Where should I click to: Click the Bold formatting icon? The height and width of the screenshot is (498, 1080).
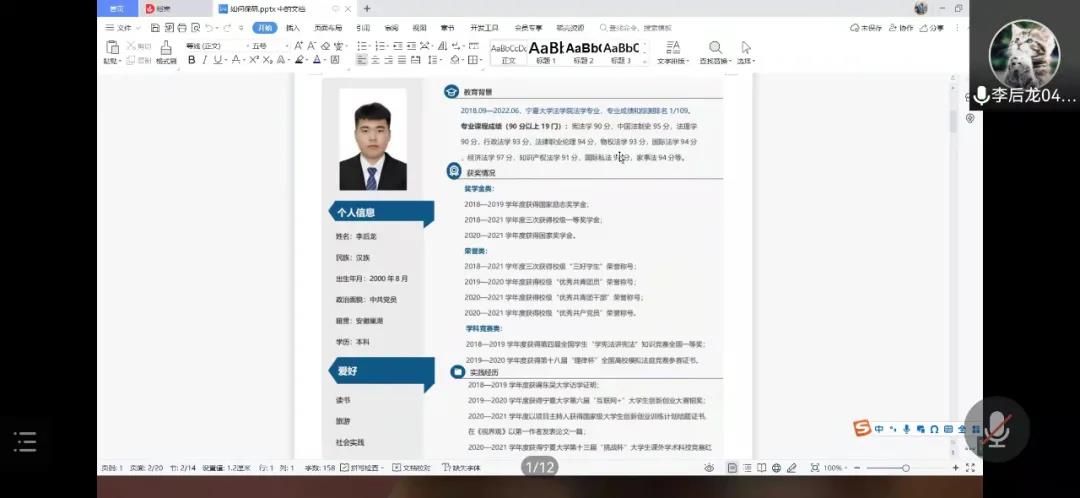coord(191,60)
